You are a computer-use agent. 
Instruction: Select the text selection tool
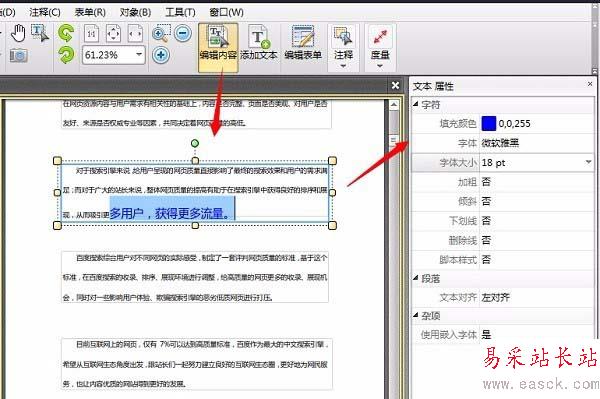click(x=39, y=33)
